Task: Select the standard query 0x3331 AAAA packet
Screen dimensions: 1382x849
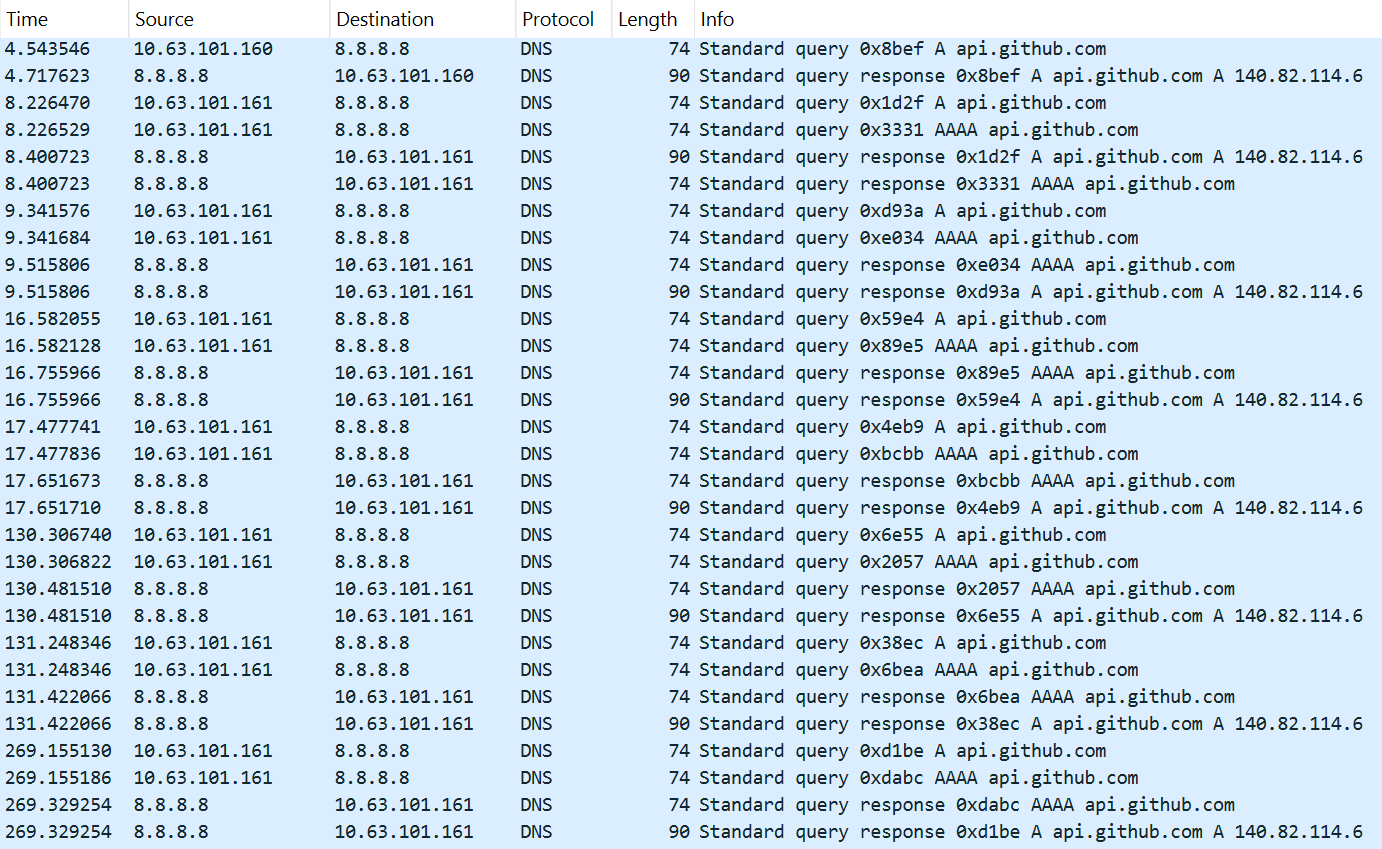Action: click(900, 130)
